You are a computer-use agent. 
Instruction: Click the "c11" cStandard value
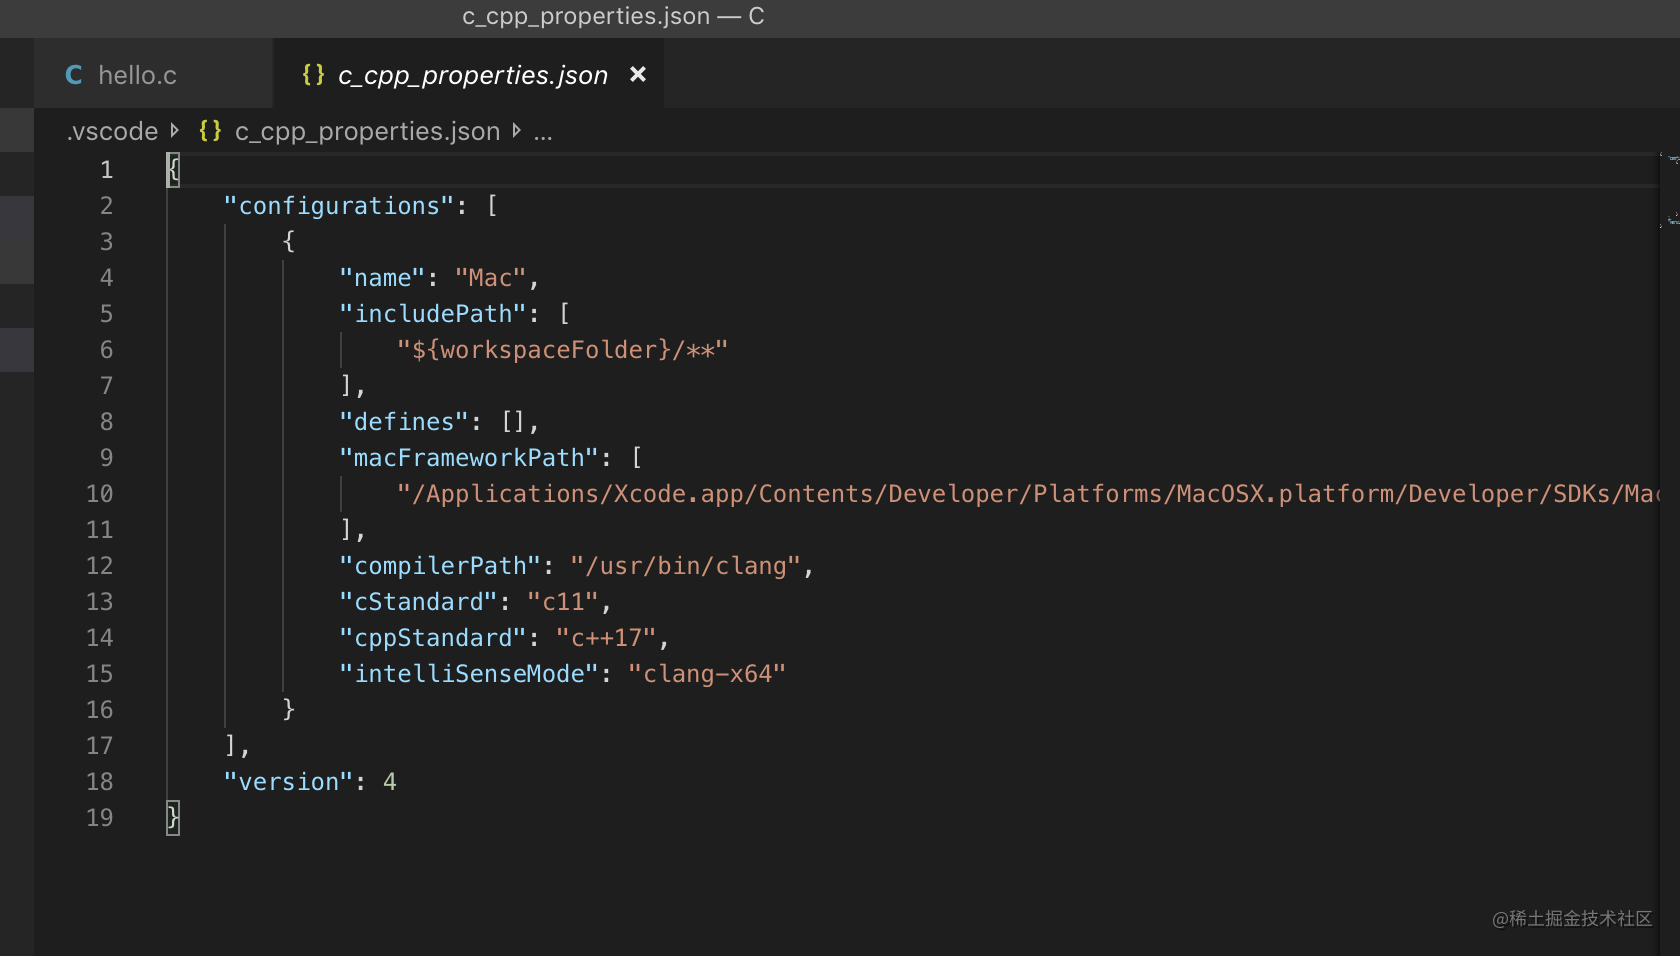[x=564, y=601]
